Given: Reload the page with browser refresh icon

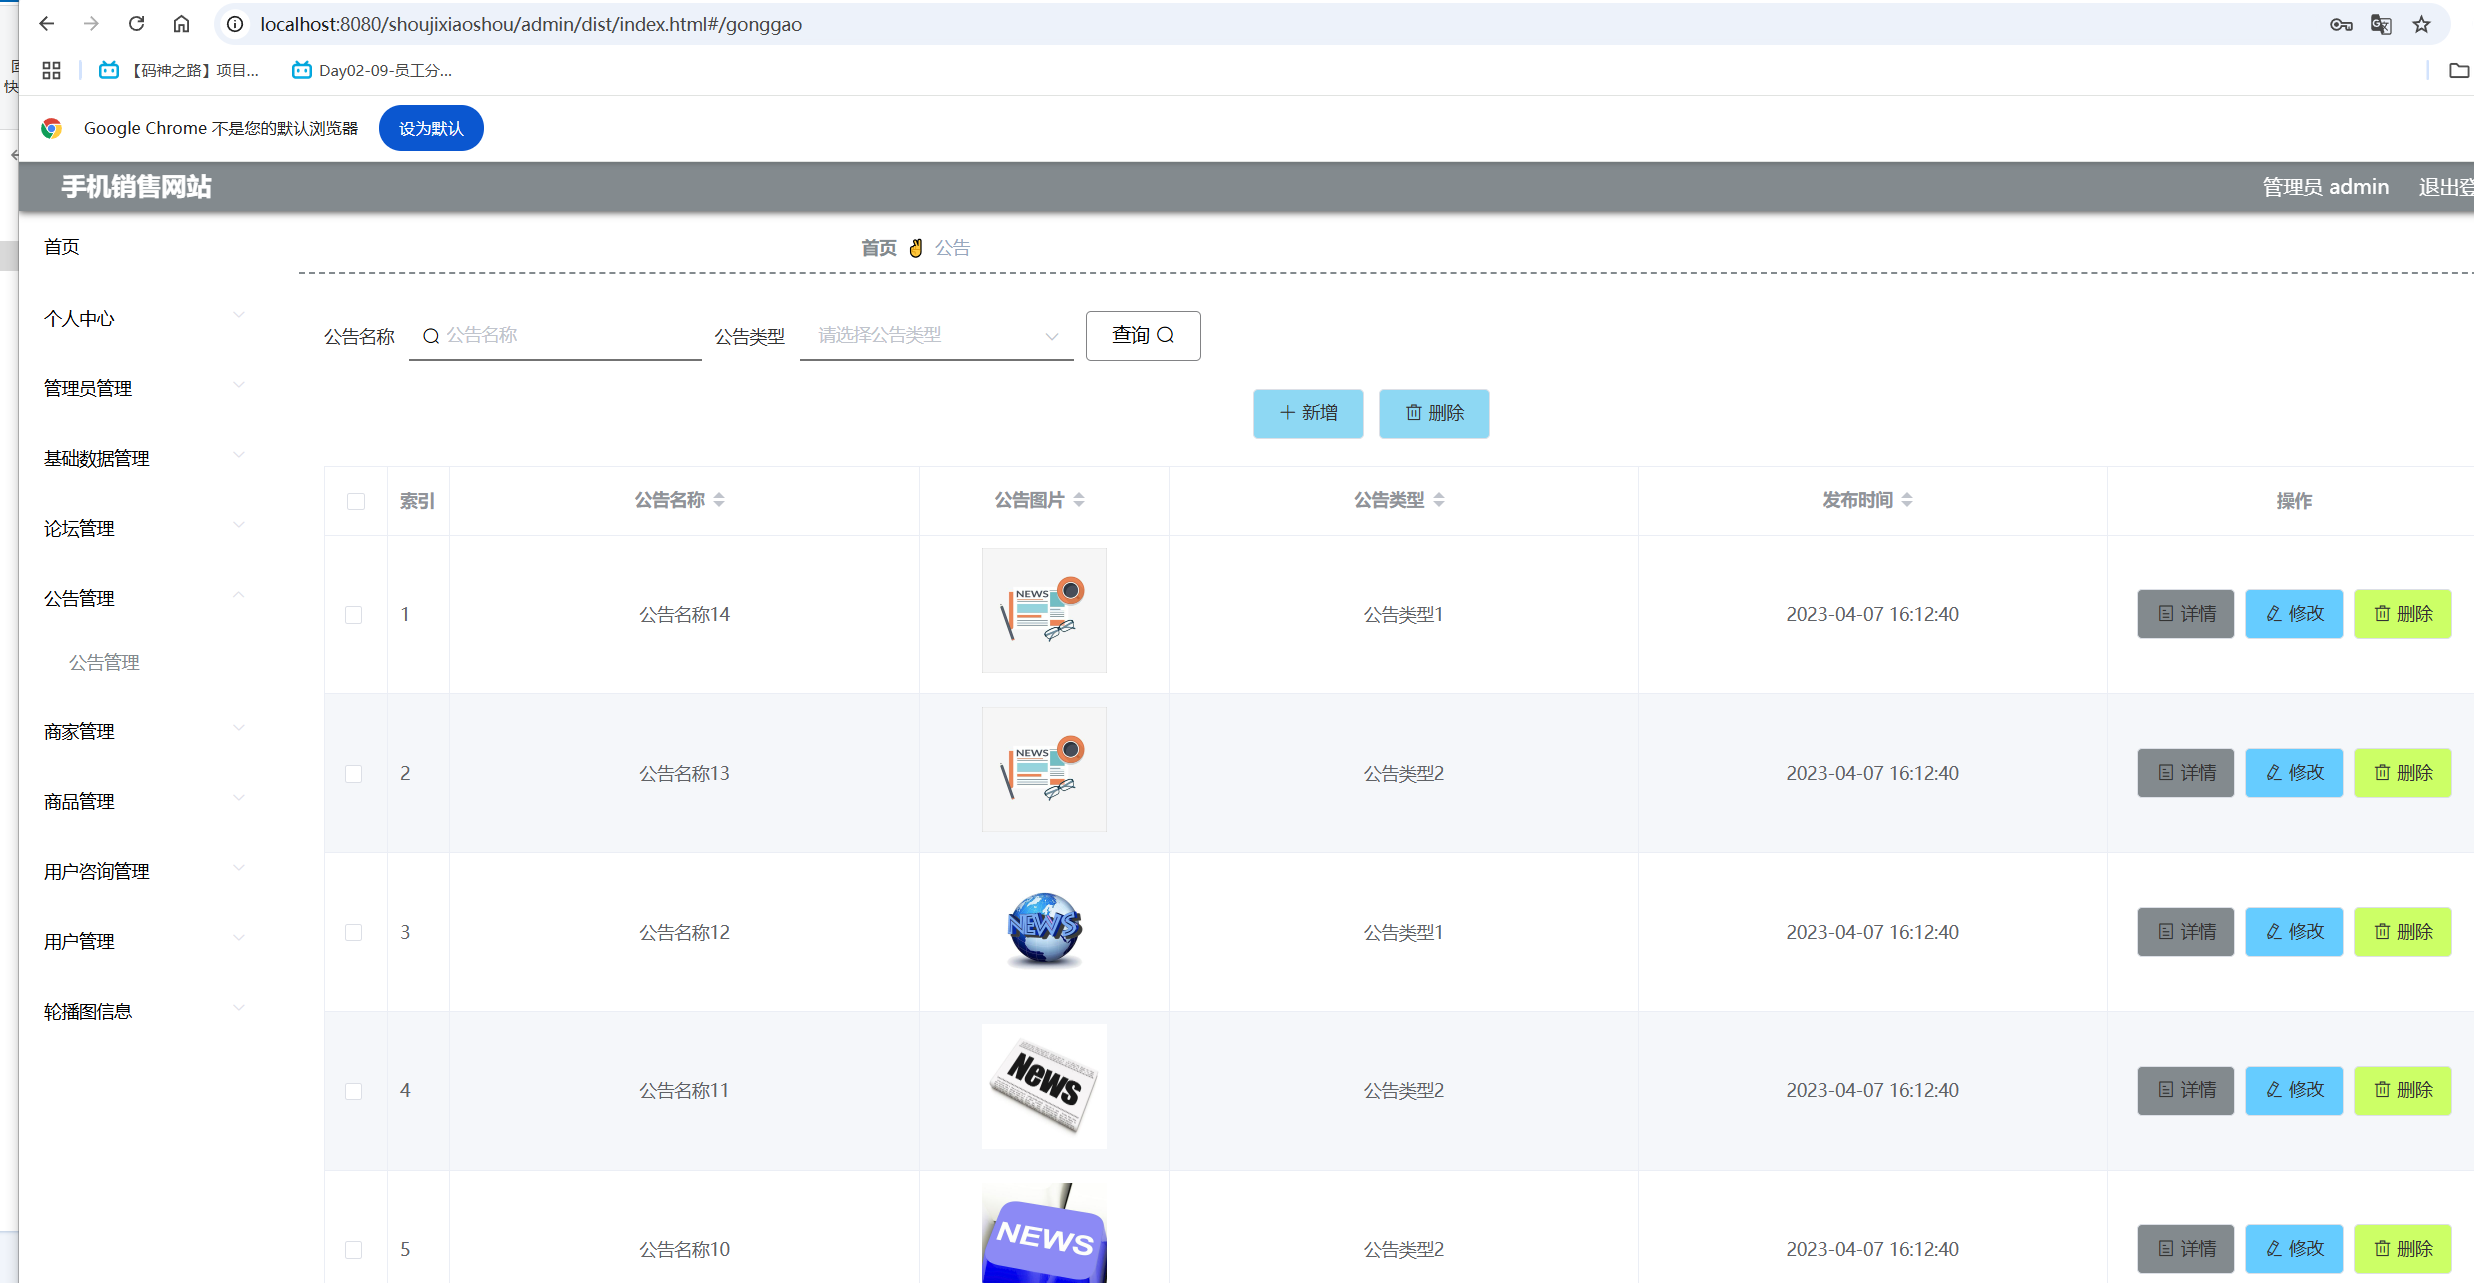Looking at the screenshot, I should click(137, 24).
